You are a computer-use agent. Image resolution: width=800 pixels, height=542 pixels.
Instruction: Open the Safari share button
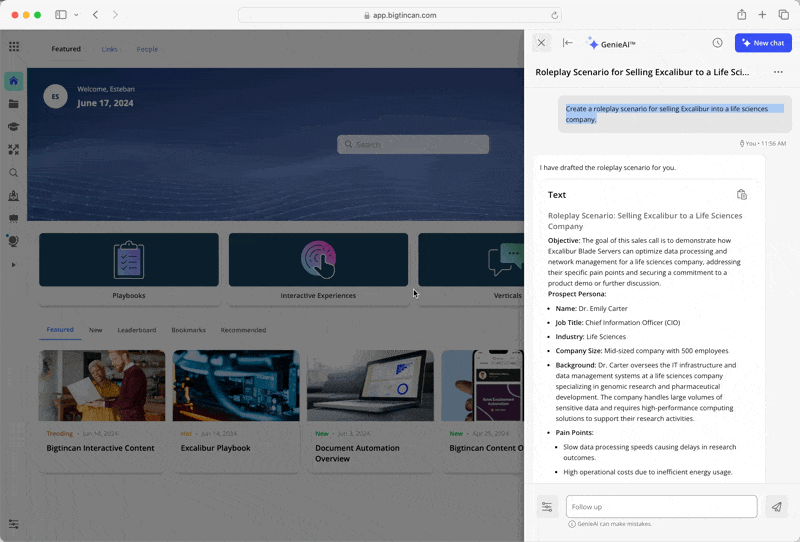click(x=741, y=15)
